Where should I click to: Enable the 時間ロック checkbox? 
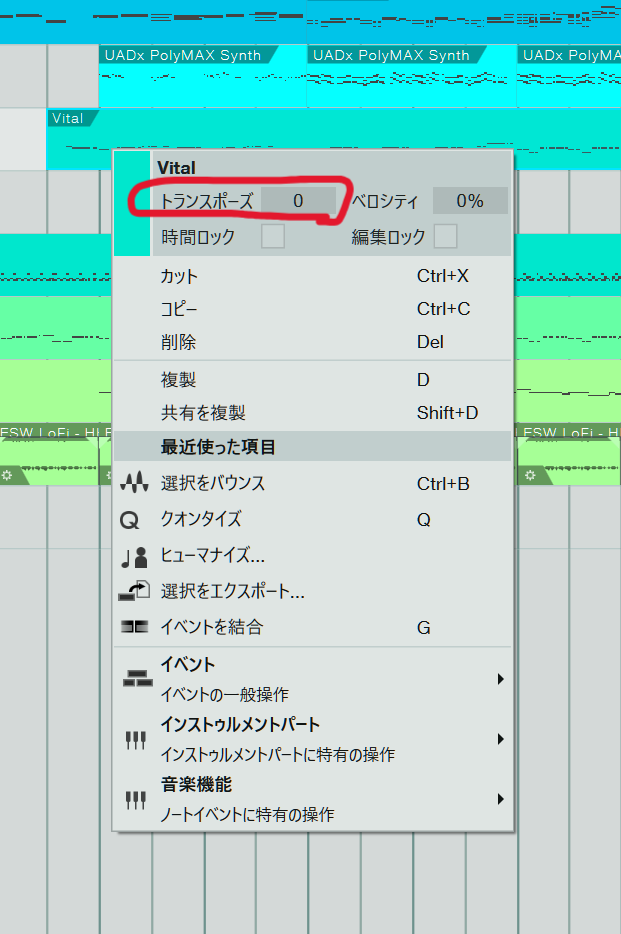point(273,236)
